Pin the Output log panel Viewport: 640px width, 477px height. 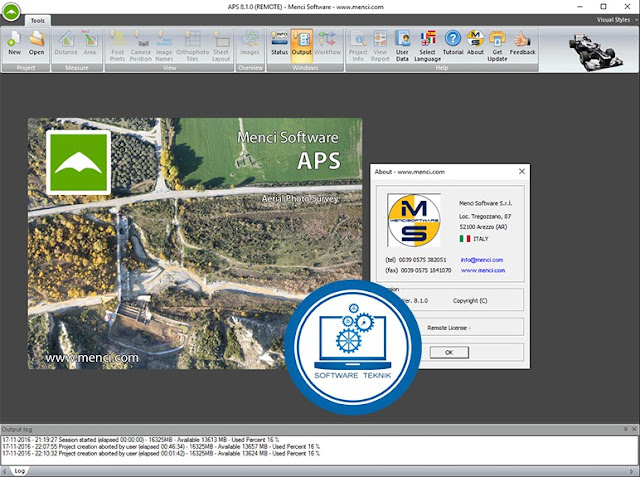point(626,429)
